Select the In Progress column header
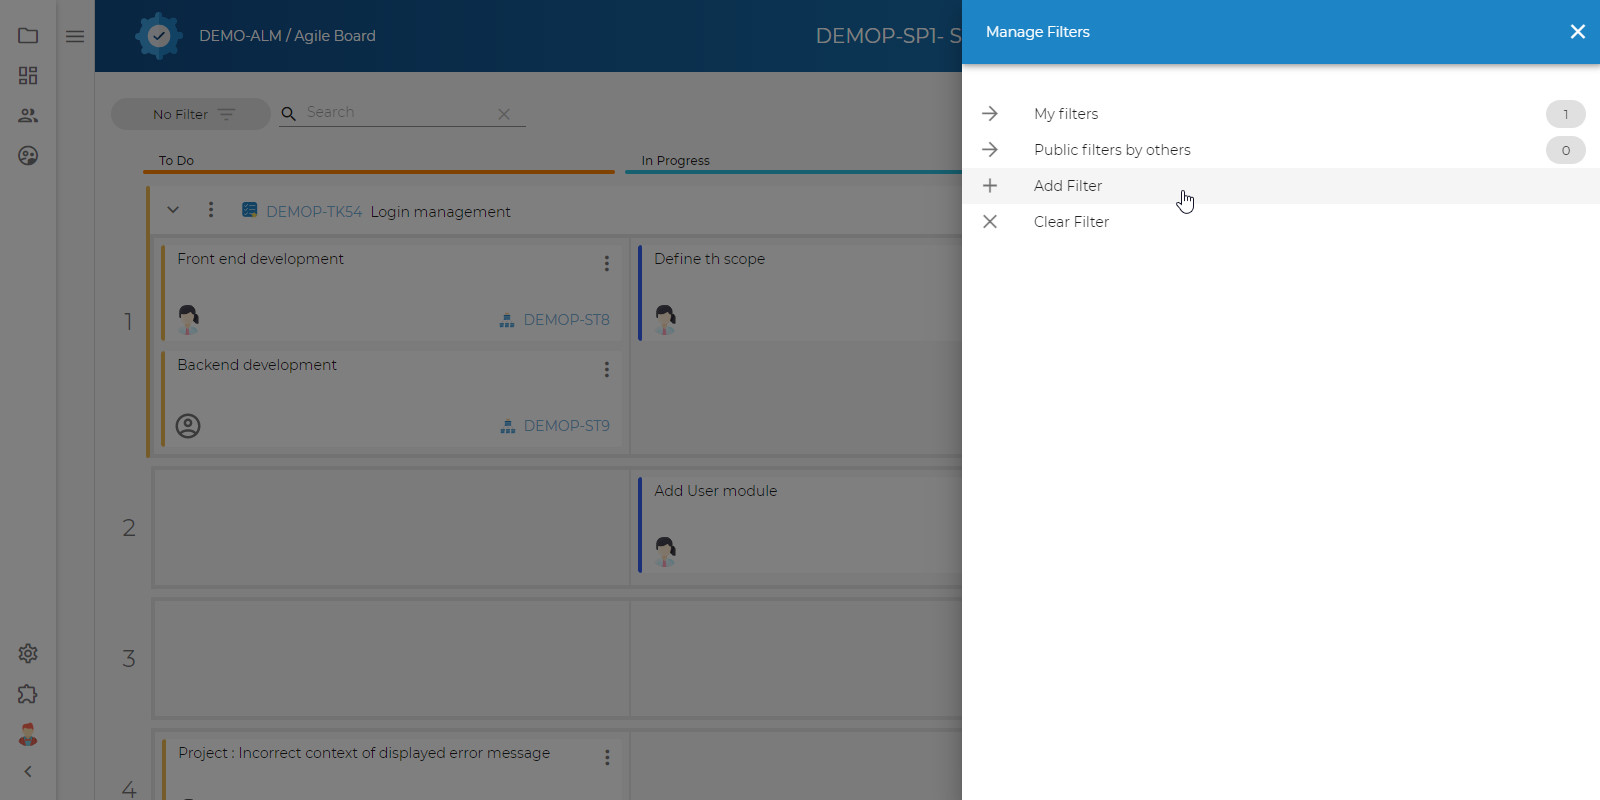The image size is (1600, 800). point(675,160)
